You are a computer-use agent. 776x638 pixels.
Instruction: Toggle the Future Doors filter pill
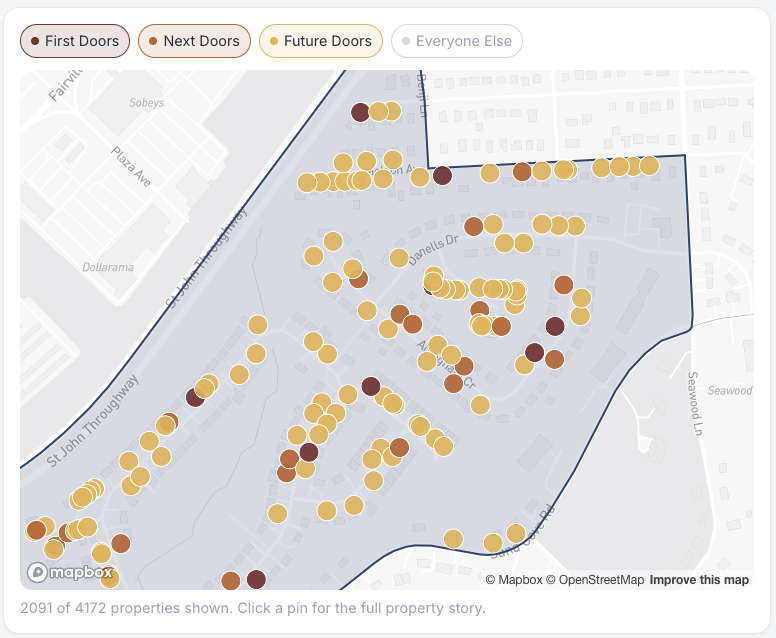(321, 41)
